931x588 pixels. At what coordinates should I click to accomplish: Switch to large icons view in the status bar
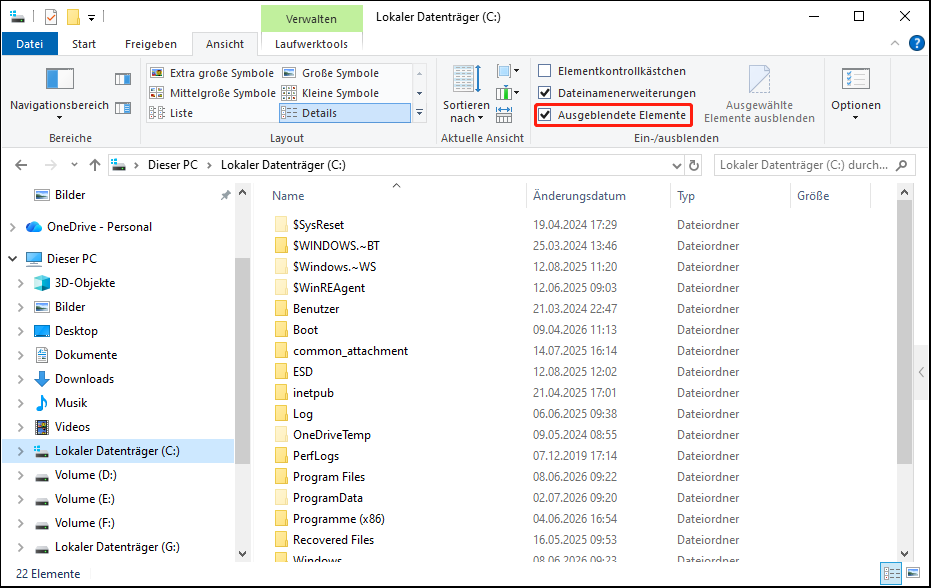[x=913, y=573]
